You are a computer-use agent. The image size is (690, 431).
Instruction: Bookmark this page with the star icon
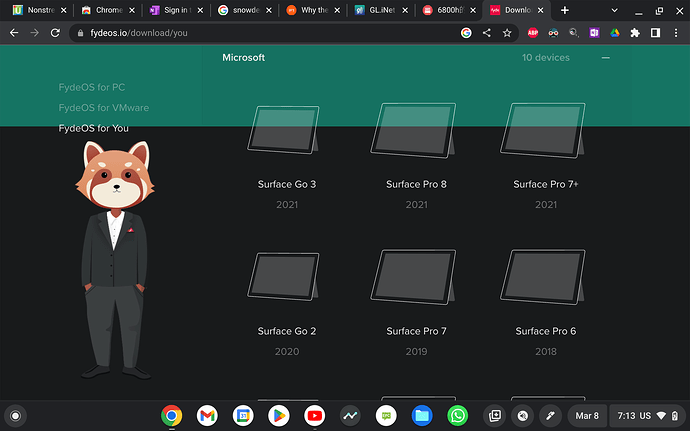coord(507,33)
